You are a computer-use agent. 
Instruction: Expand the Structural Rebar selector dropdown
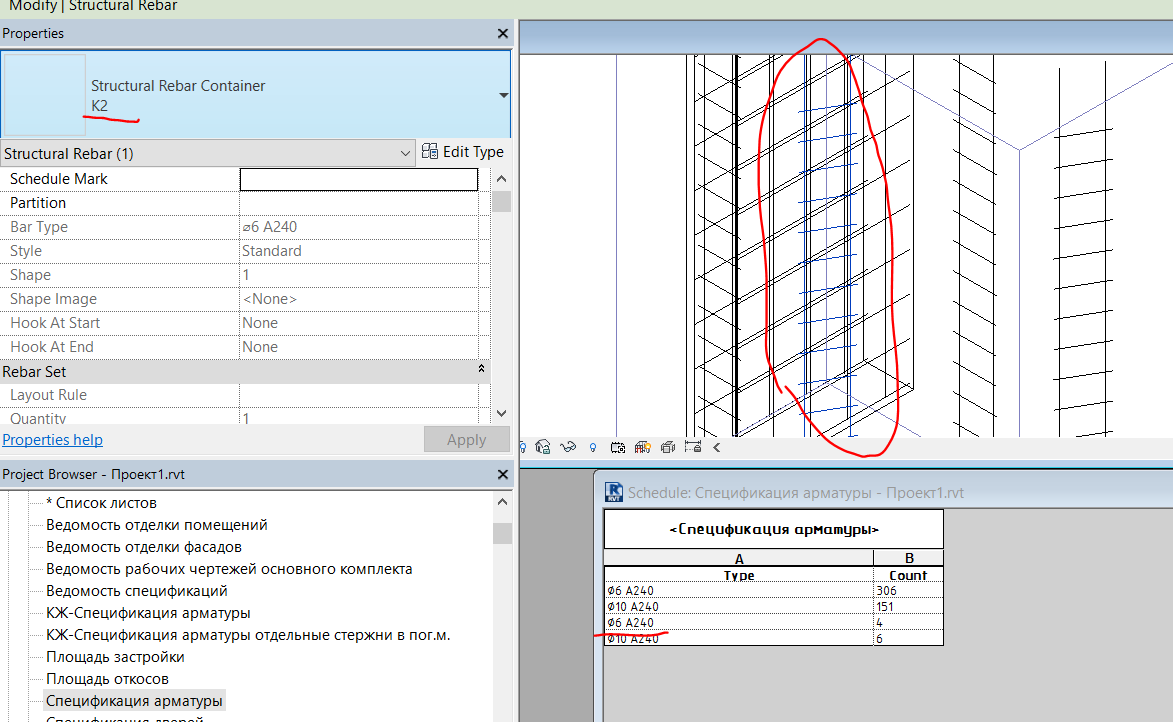406,152
